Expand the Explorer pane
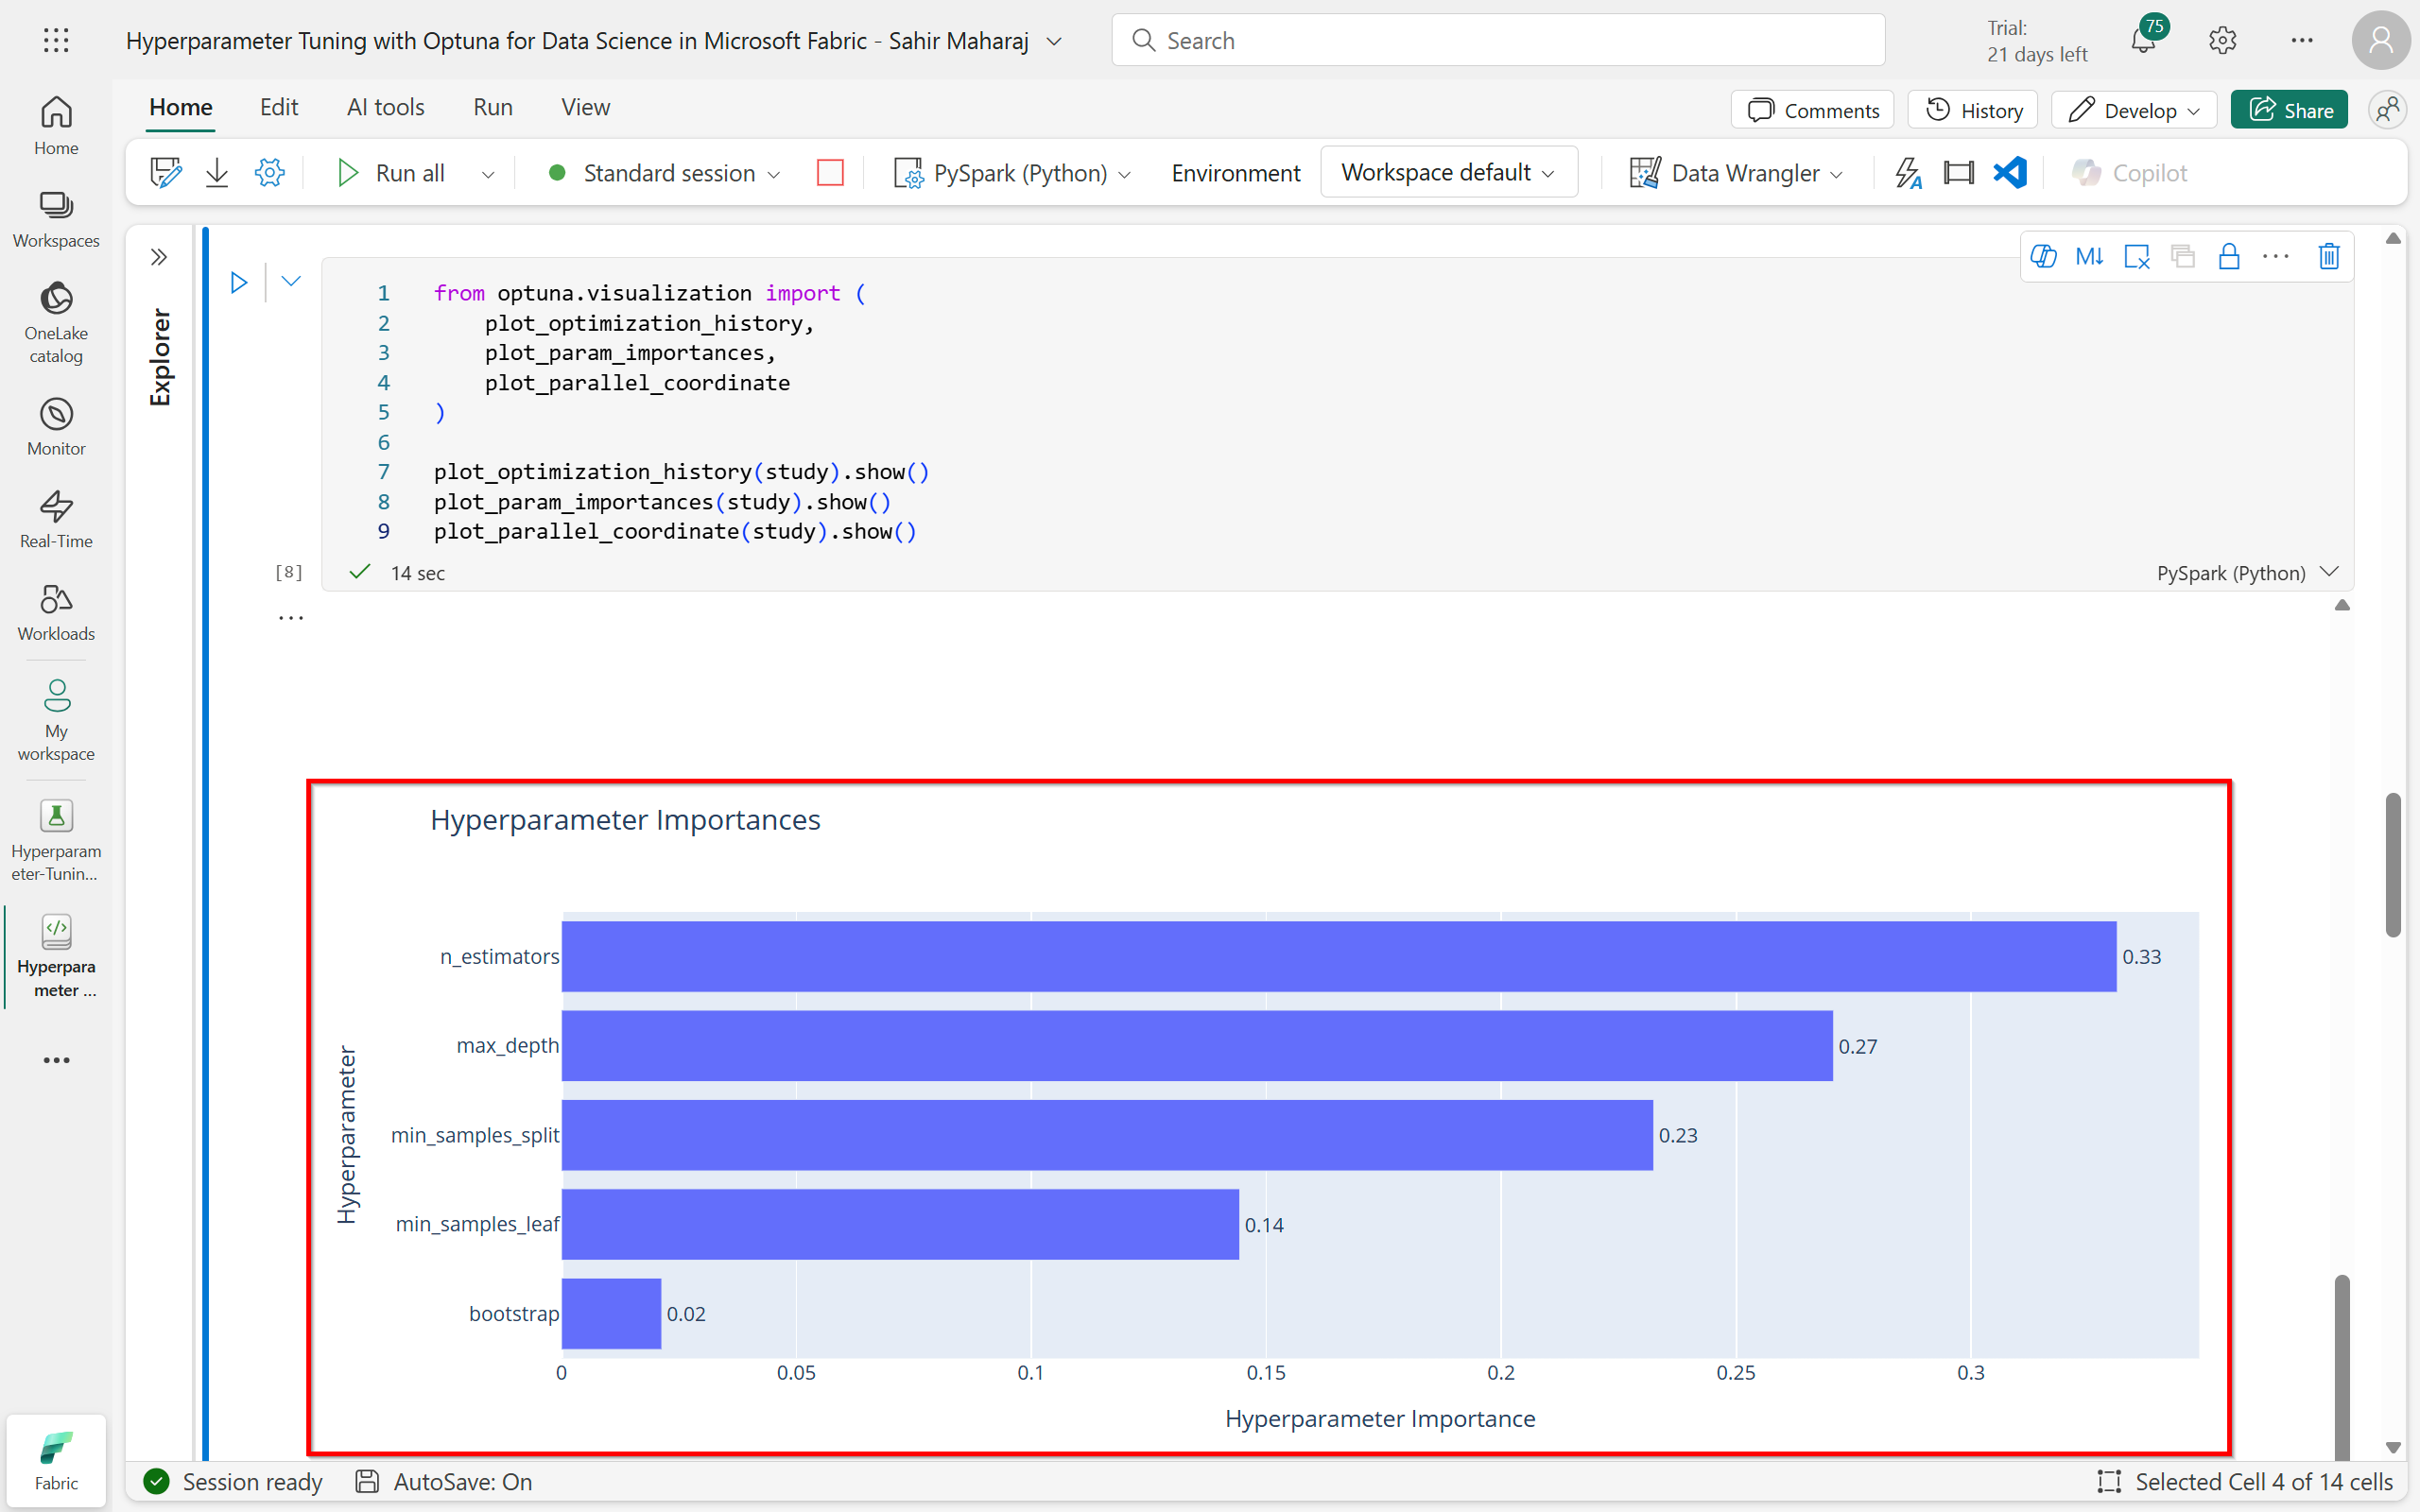 click(159, 257)
